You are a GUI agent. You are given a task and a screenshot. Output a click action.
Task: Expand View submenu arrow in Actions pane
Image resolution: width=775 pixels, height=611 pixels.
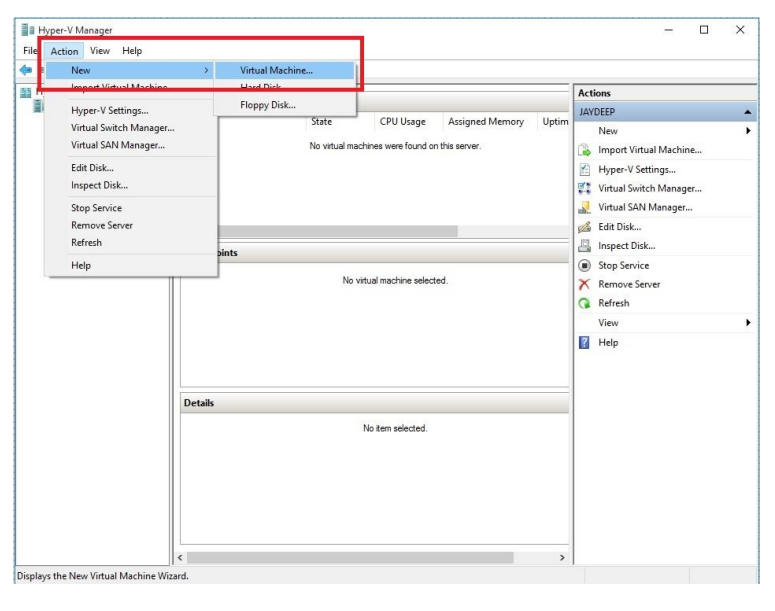click(x=748, y=323)
